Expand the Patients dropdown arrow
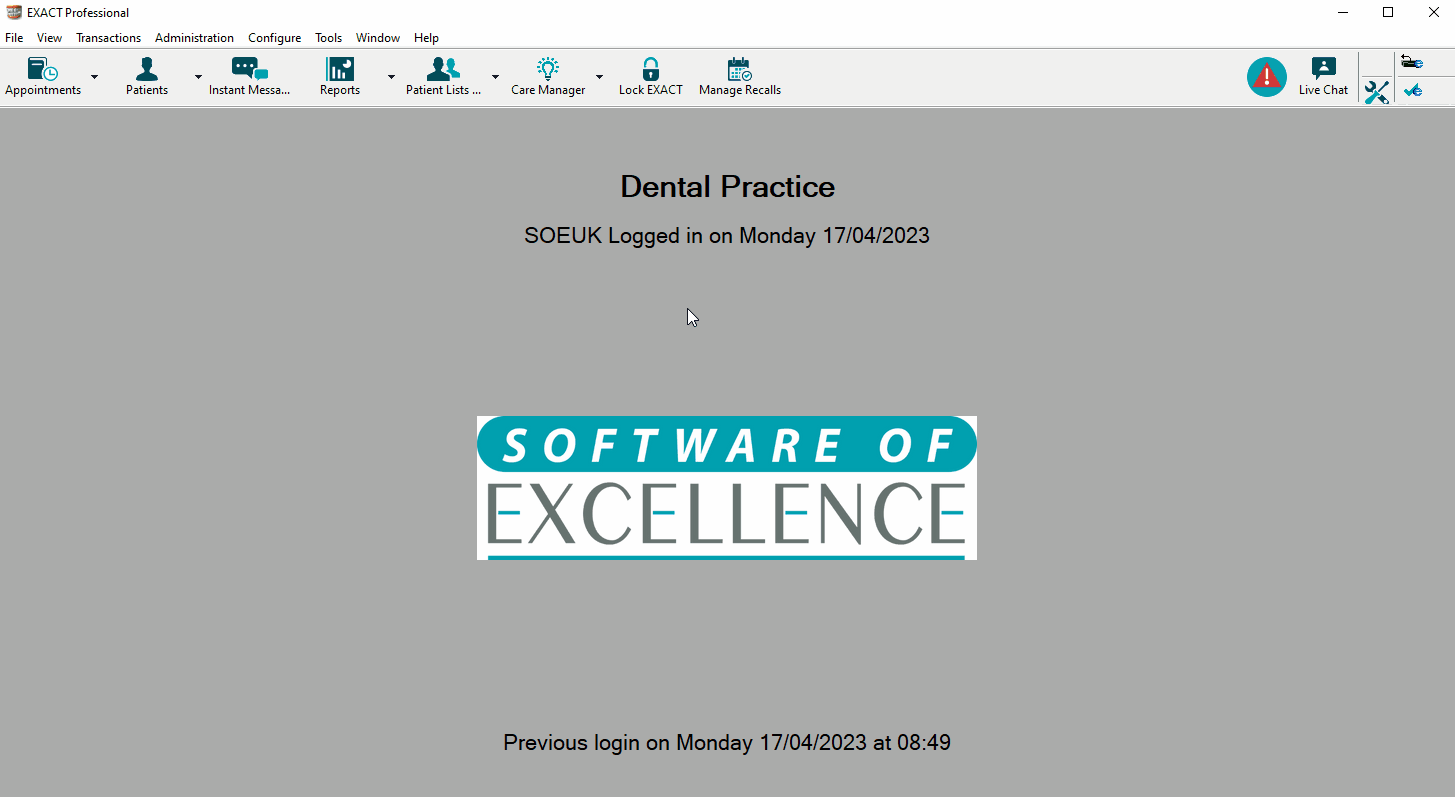Viewport: 1455px width, 797px height. coord(197,76)
